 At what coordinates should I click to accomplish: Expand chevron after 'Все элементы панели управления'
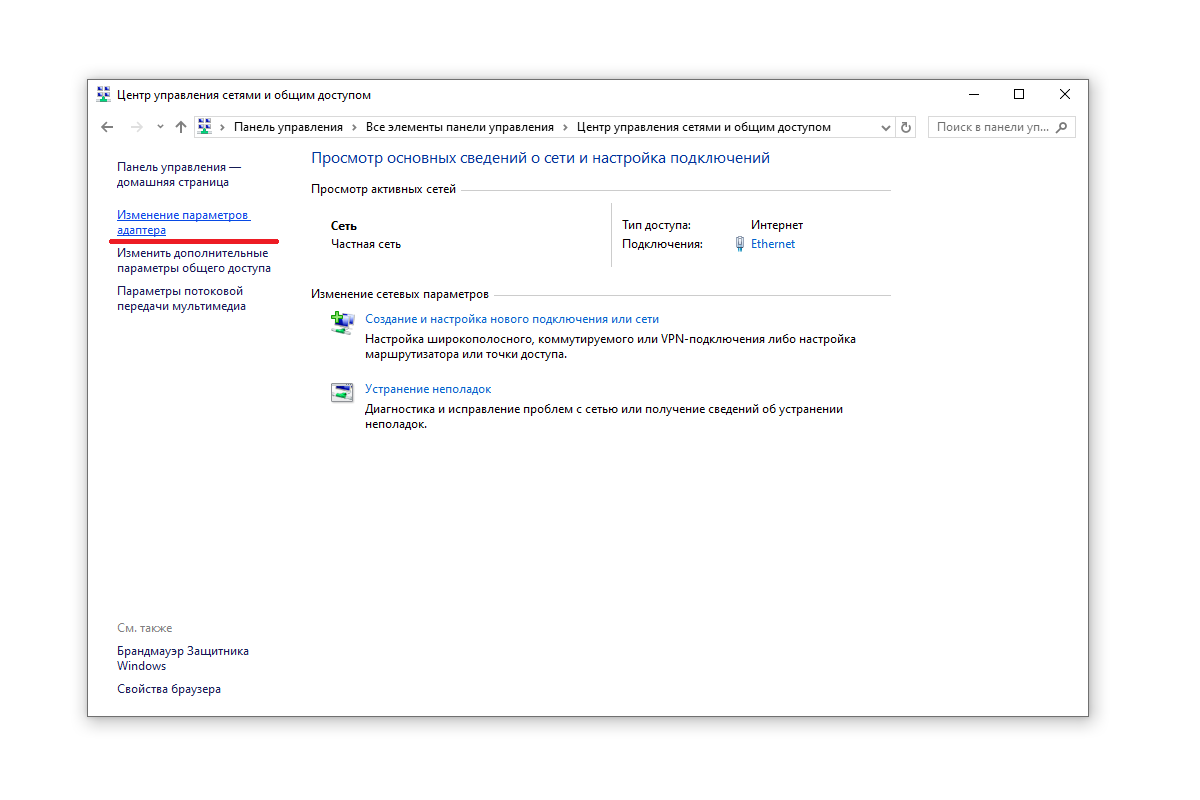pos(565,127)
